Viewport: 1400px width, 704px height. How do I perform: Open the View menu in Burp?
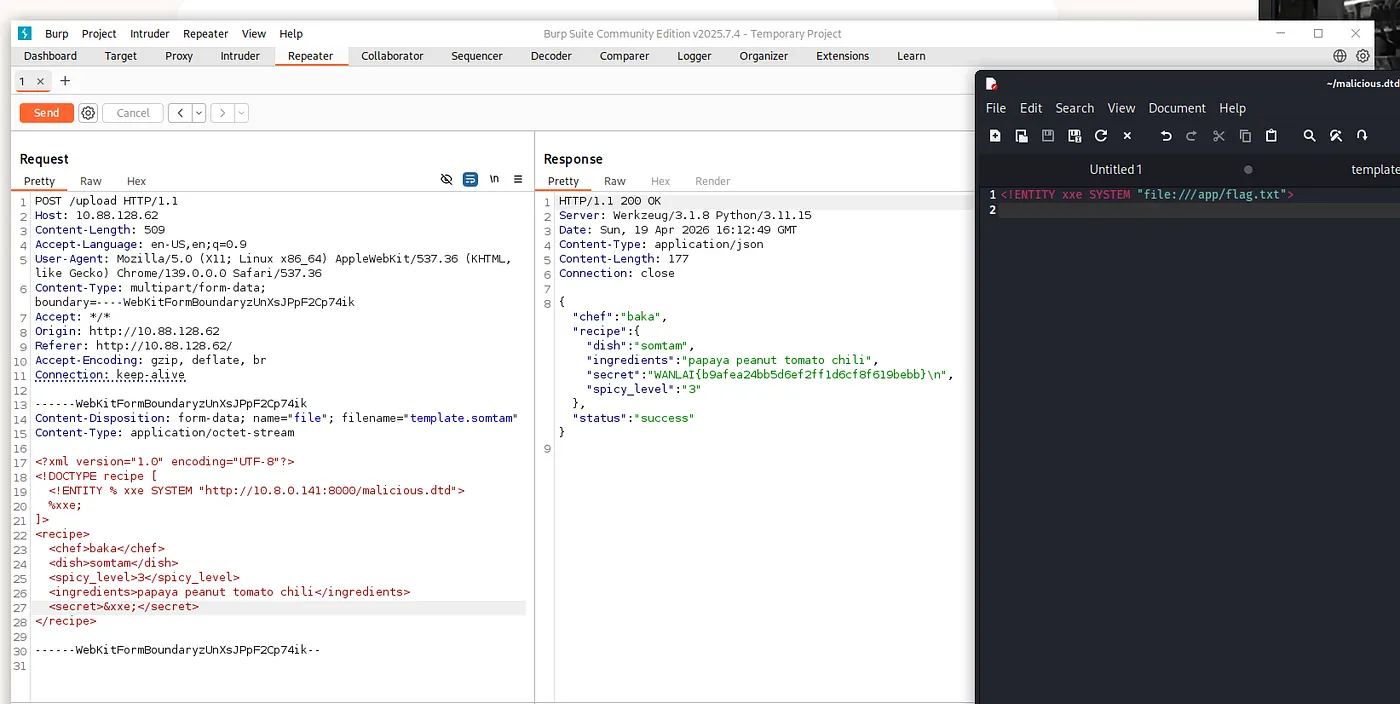click(x=254, y=34)
